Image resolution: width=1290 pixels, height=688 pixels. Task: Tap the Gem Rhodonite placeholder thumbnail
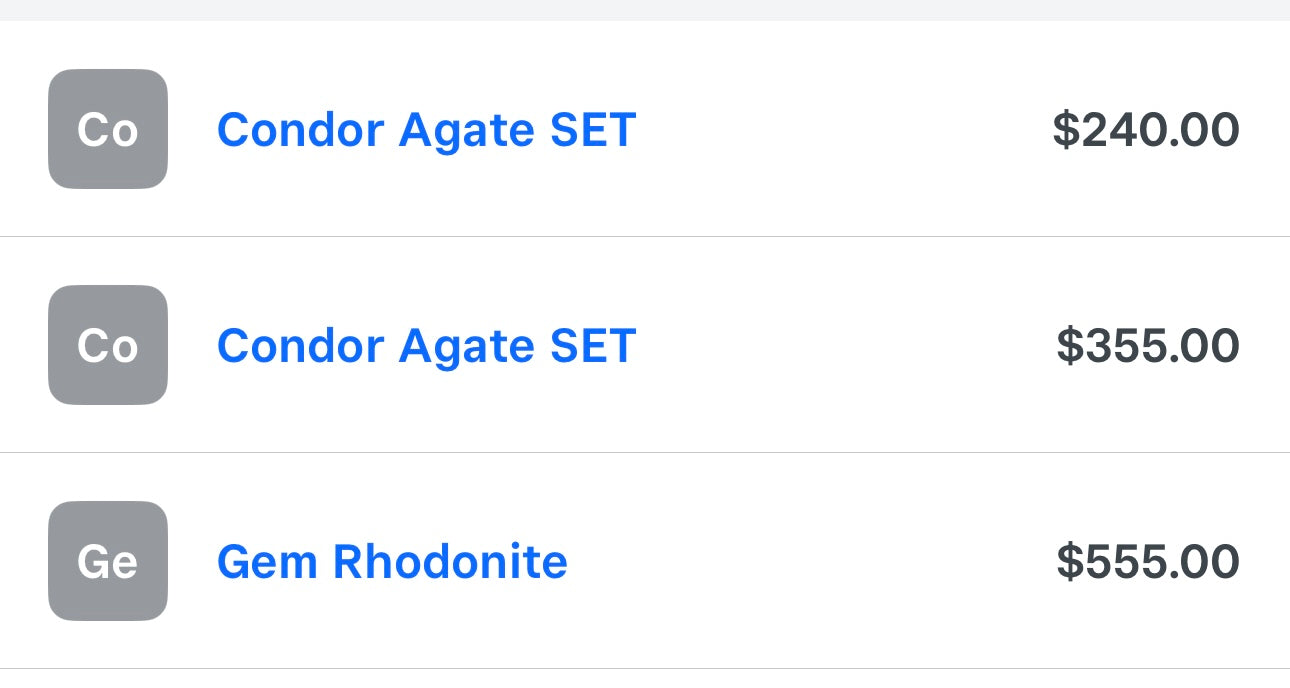(x=108, y=561)
